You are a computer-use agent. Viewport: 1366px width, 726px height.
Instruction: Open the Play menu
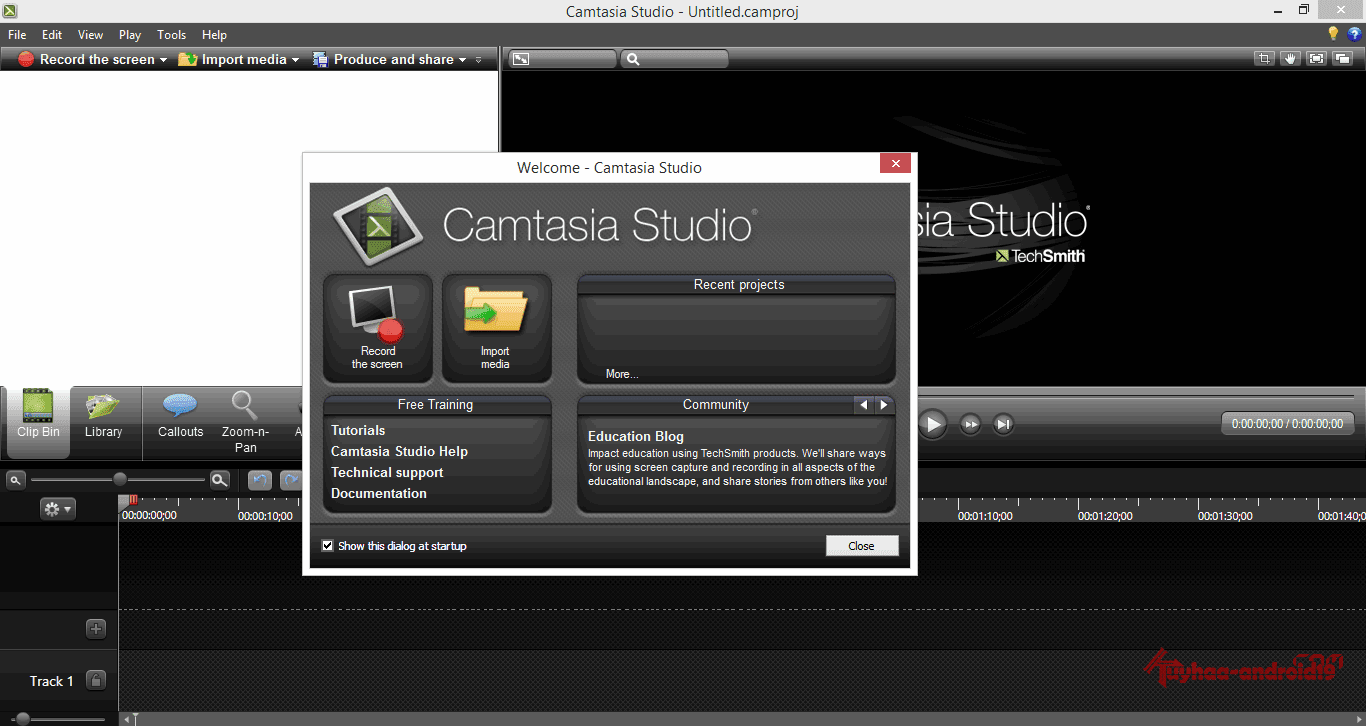click(130, 35)
